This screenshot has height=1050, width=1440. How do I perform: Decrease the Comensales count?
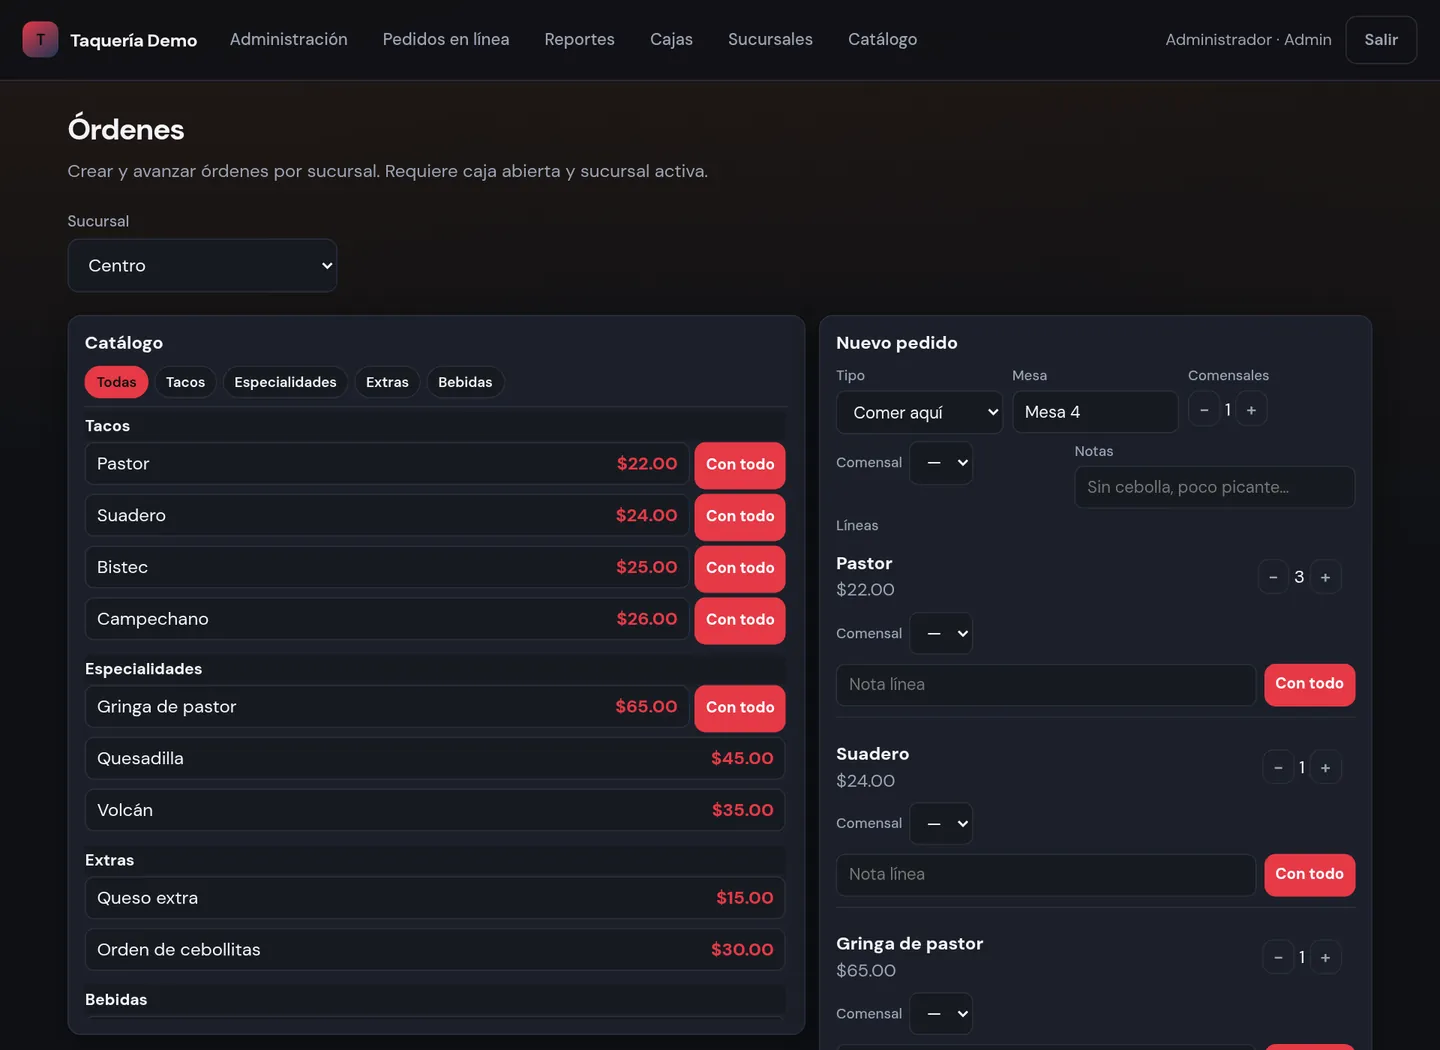(1204, 410)
